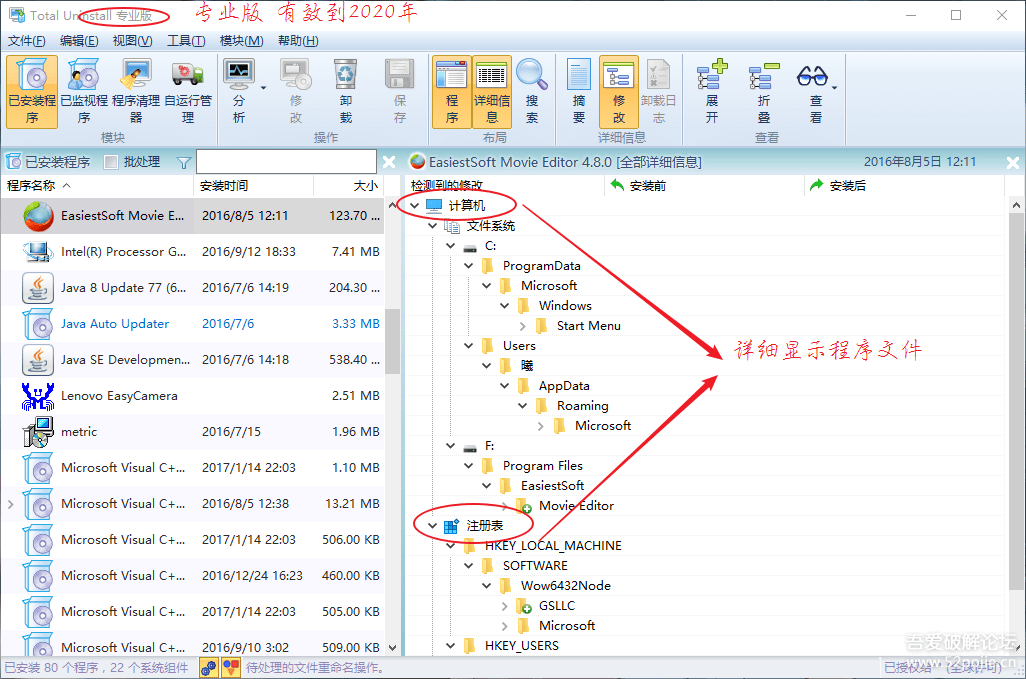1026x679 pixels.
Task: Open the 文件(F) menu
Action: click(x=27, y=41)
